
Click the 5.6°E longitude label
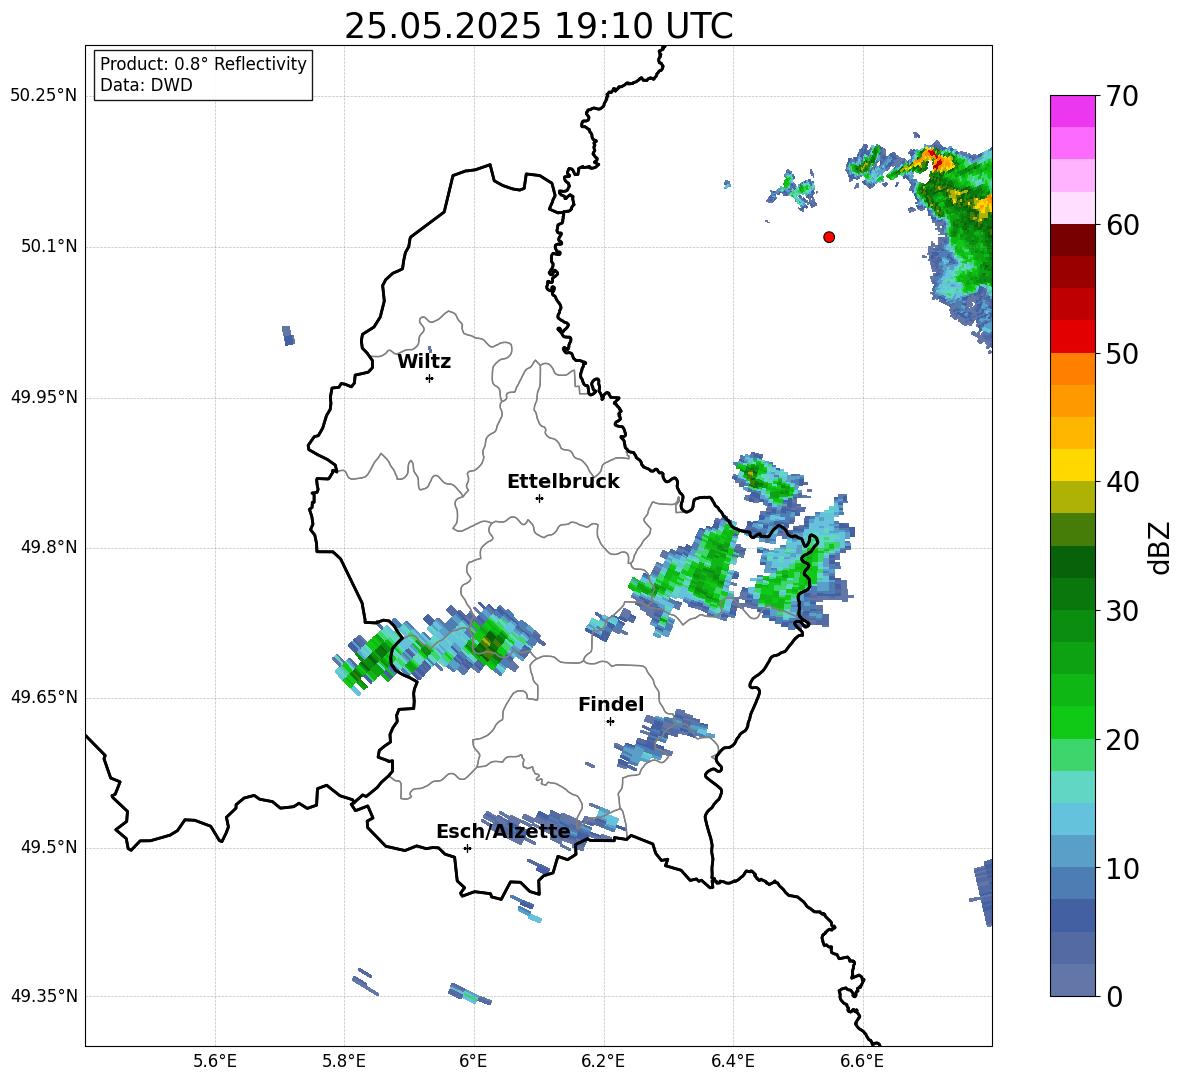215,1061
